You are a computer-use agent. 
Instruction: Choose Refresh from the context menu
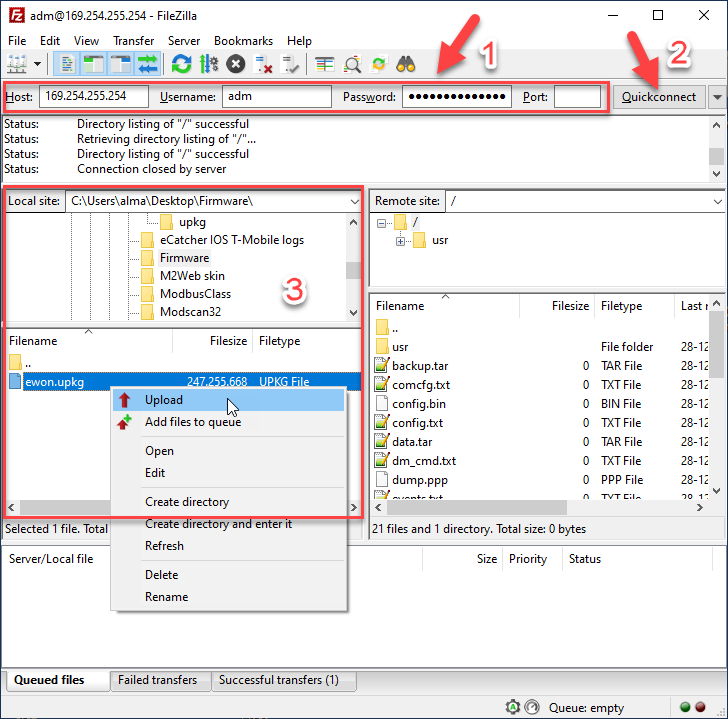point(228,545)
